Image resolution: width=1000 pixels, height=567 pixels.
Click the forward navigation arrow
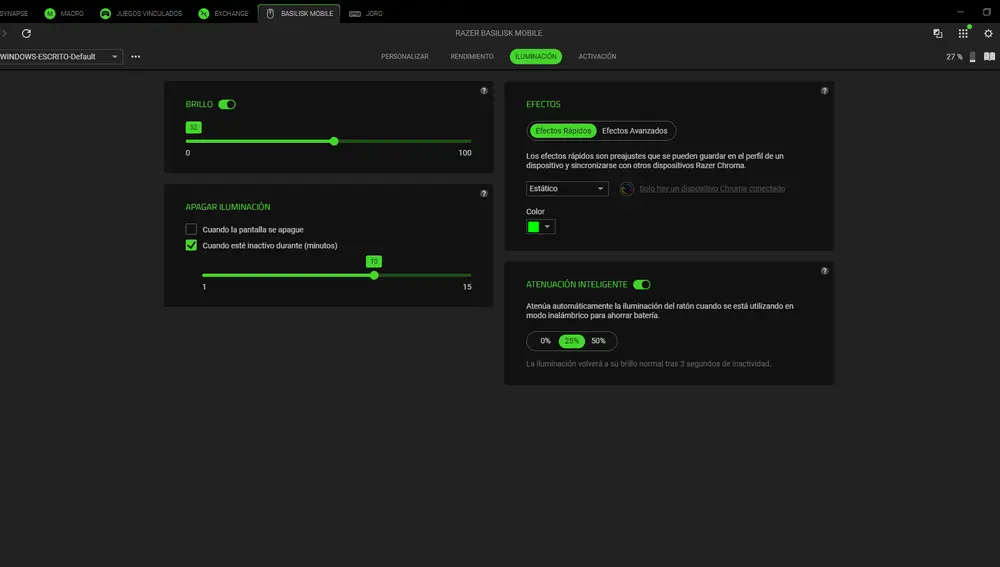click(4, 33)
